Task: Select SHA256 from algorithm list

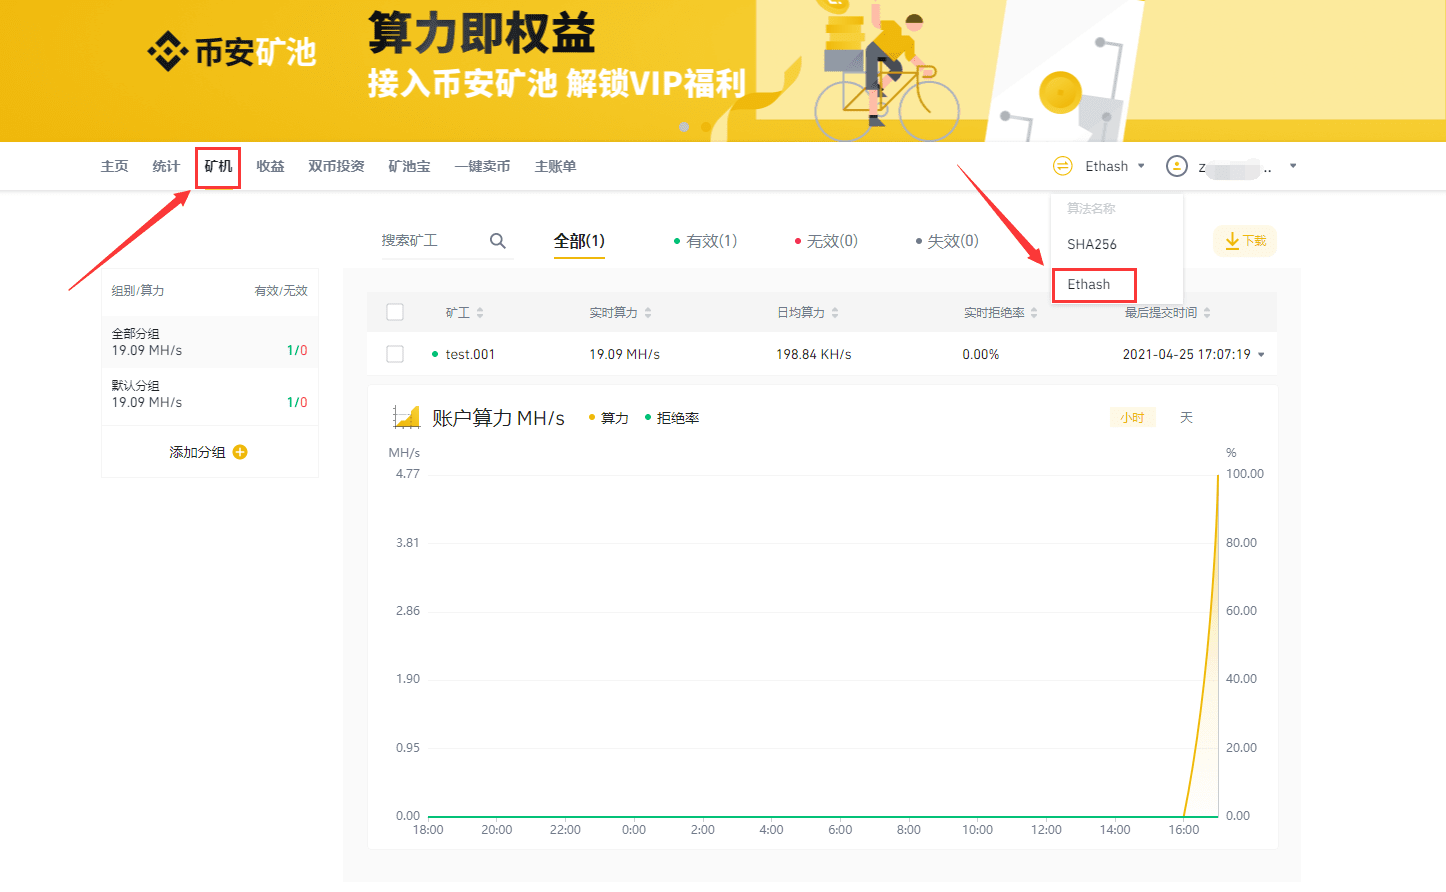Action: pyautogui.click(x=1091, y=244)
